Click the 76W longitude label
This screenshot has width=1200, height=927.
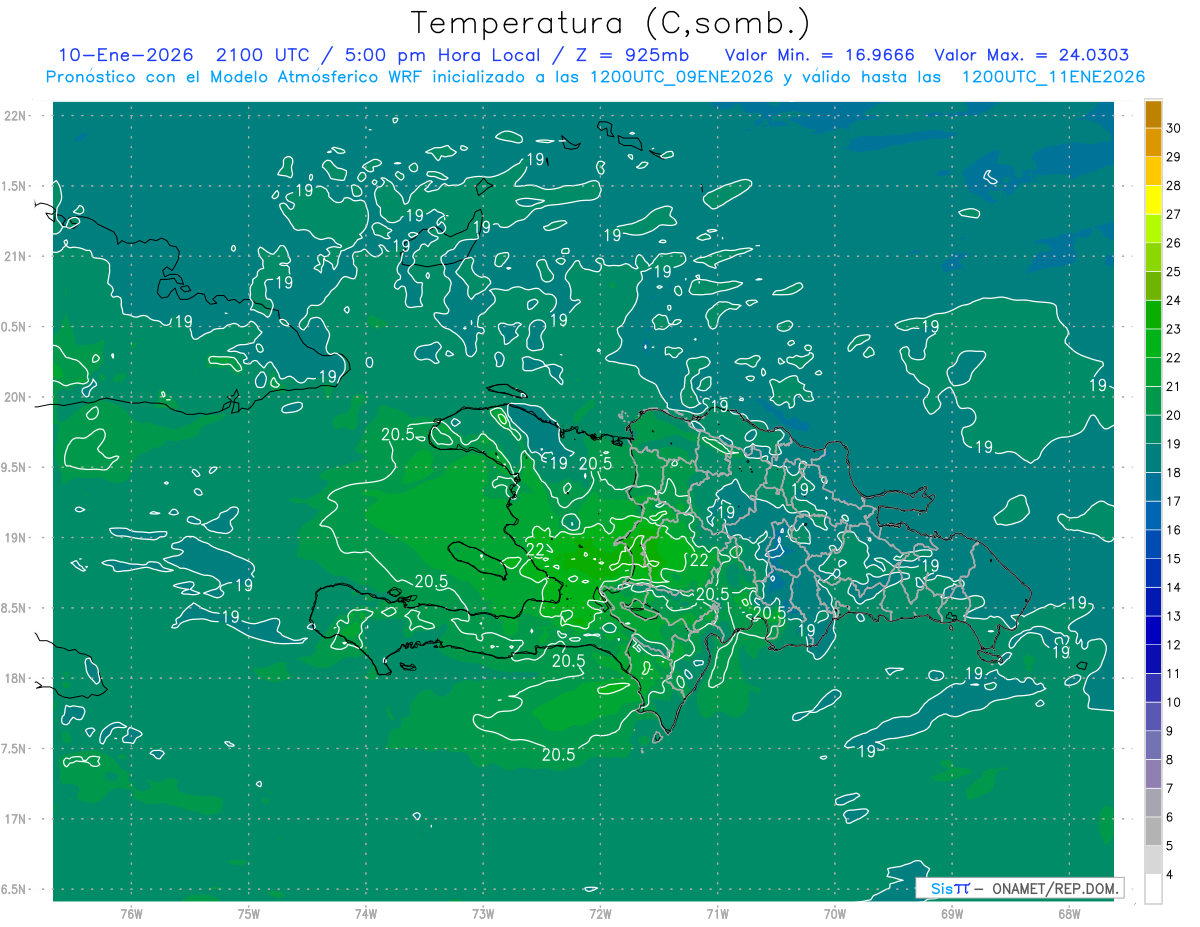(x=131, y=914)
